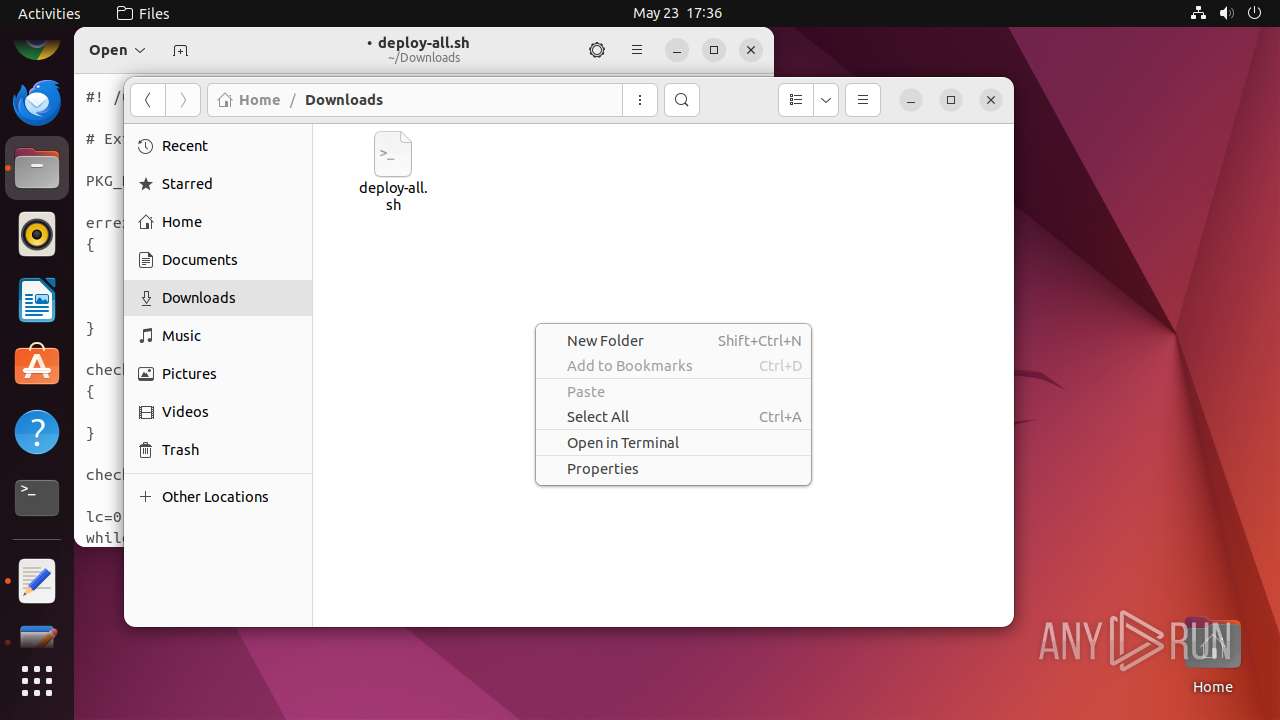Open Pictures in the sidebar
This screenshot has height=720, width=1280.
(x=218, y=374)
